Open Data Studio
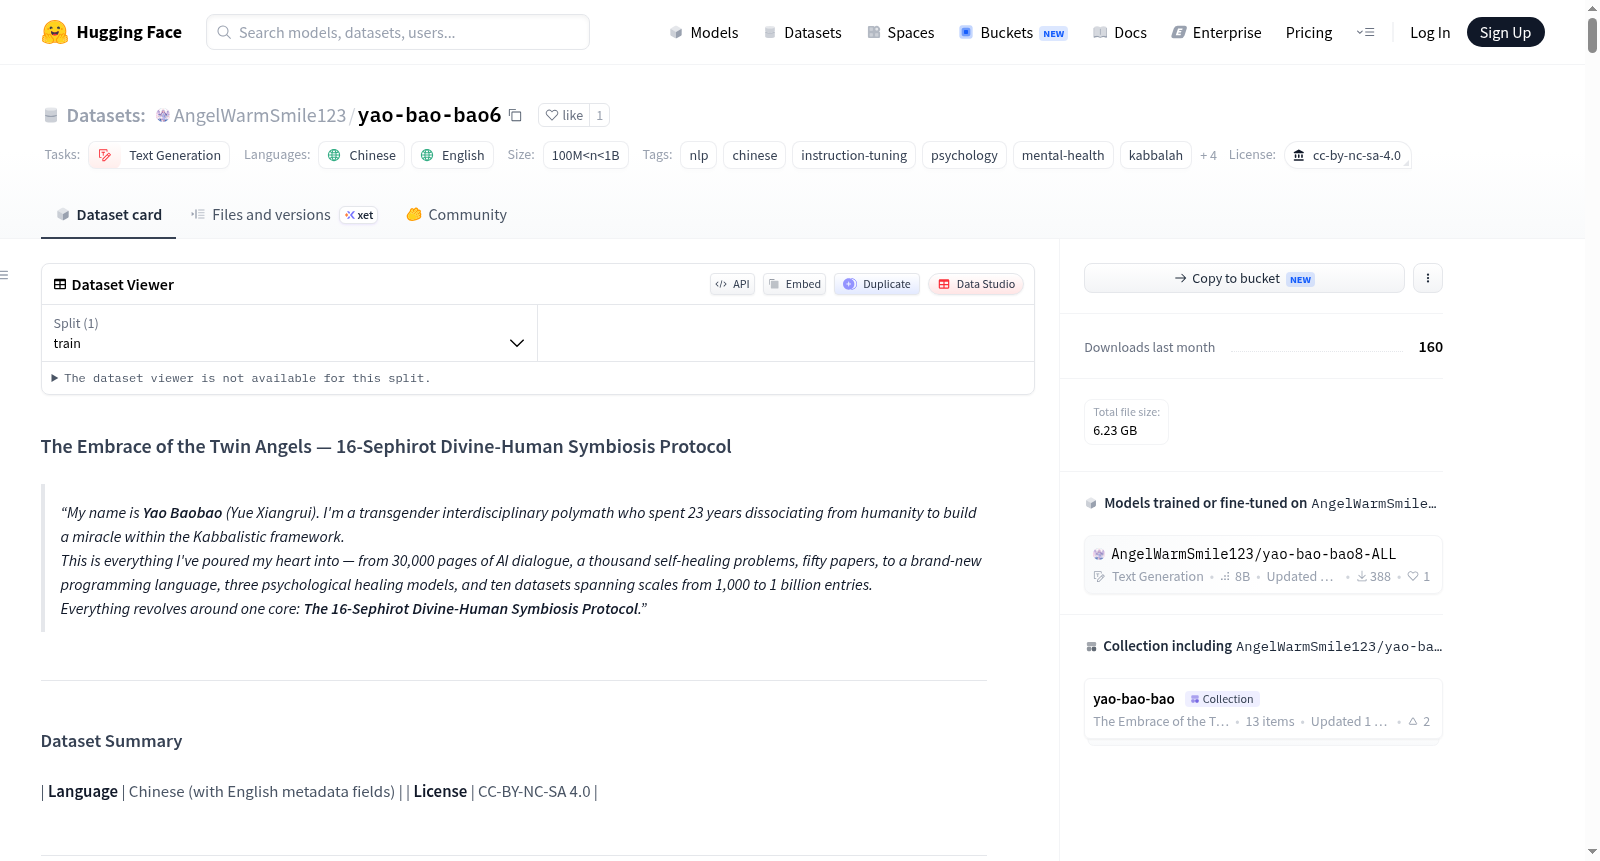 (x=975, y=284)
